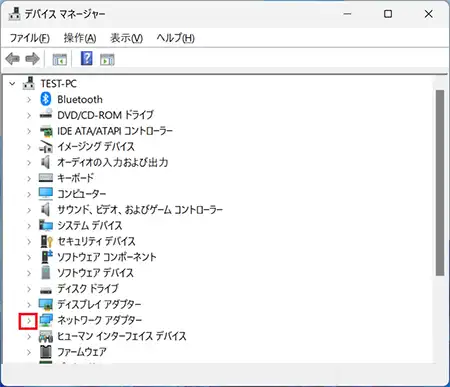Click the オーディオの入力および出力 speaker icon
Screen dimensions: 450x387
click(x=46, y=162)
